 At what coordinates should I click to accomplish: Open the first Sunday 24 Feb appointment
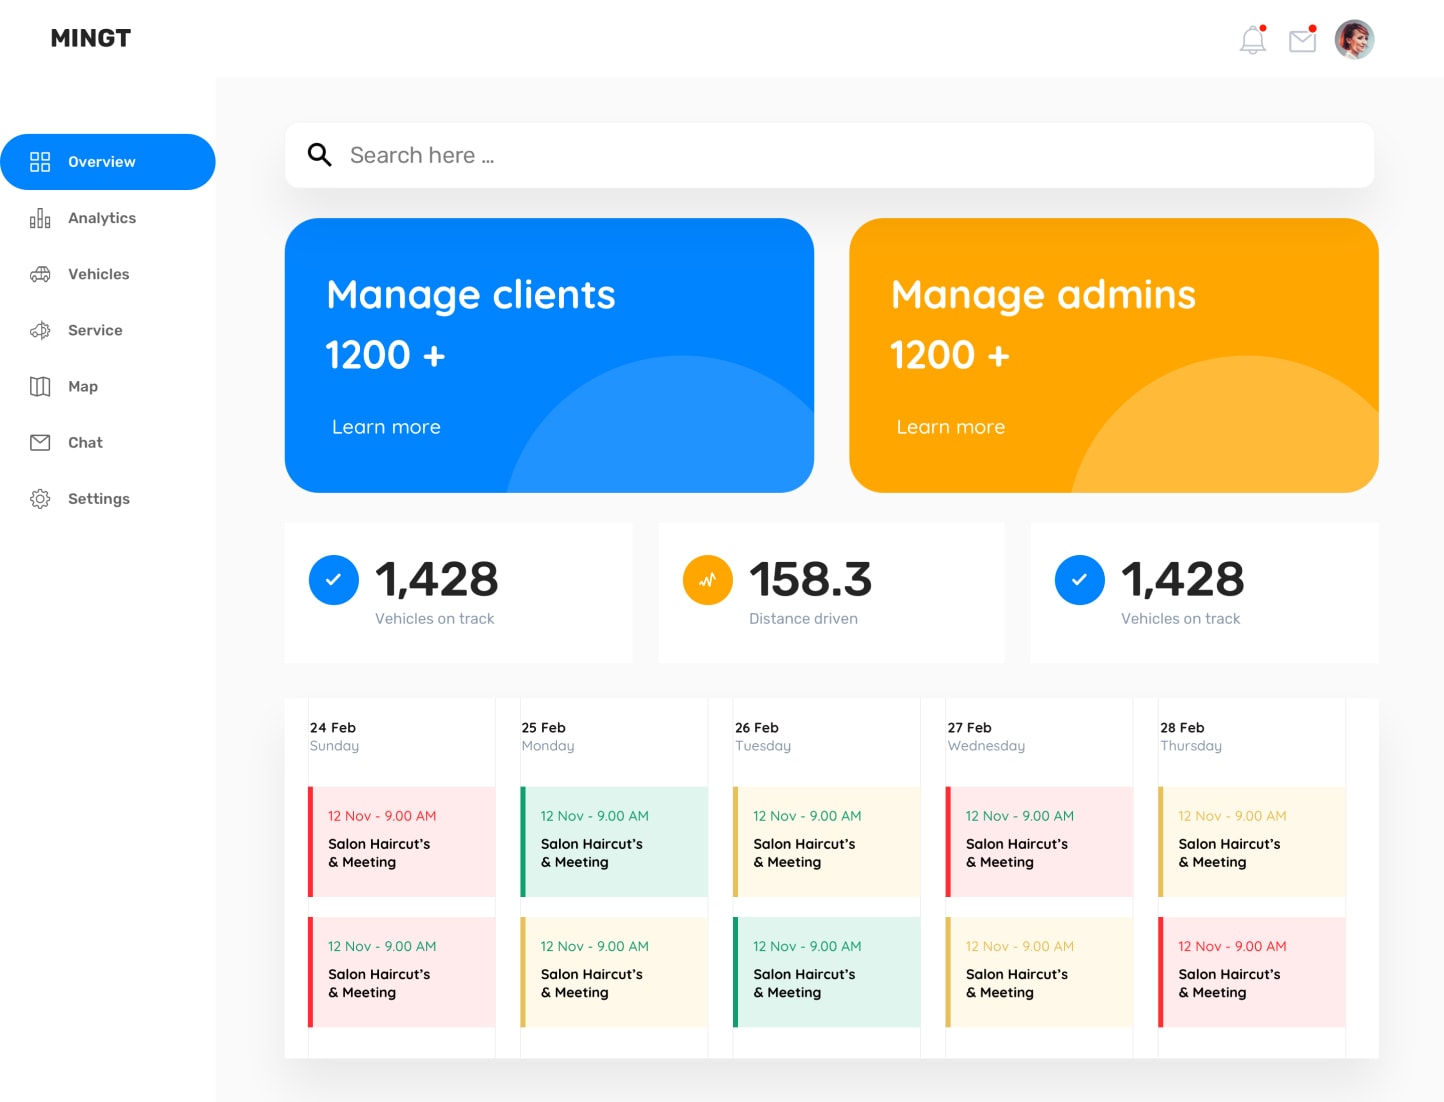coord(402,841)
